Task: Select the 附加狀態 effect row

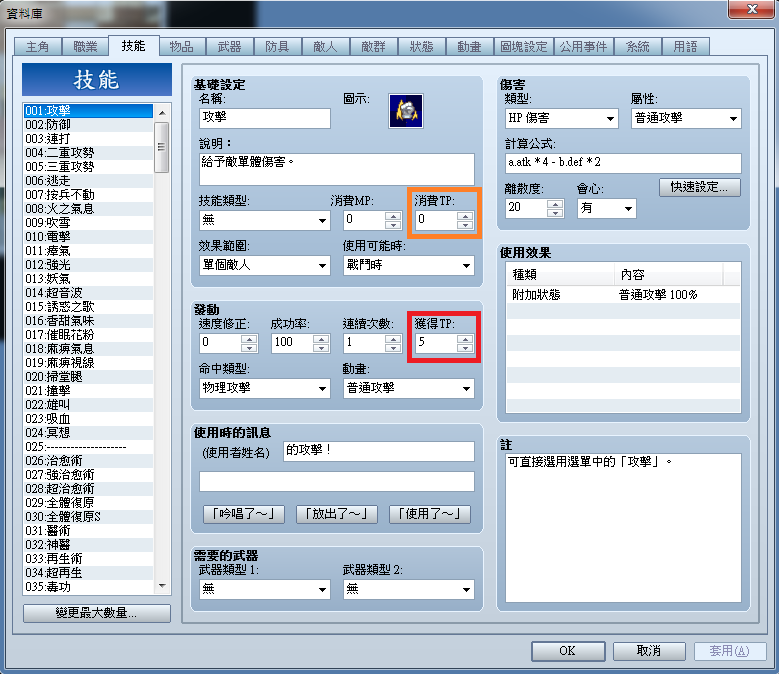Action: 623,295
